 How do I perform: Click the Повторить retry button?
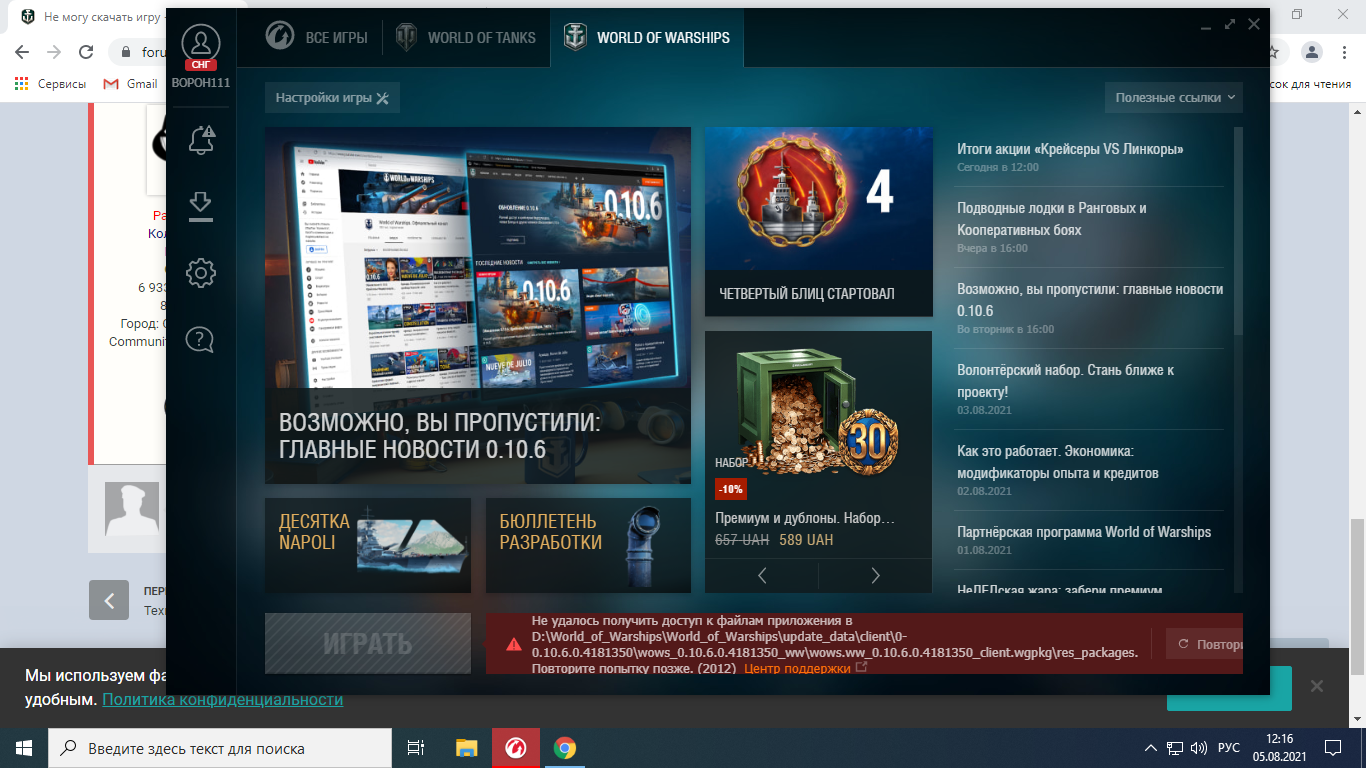(1204, 644)
